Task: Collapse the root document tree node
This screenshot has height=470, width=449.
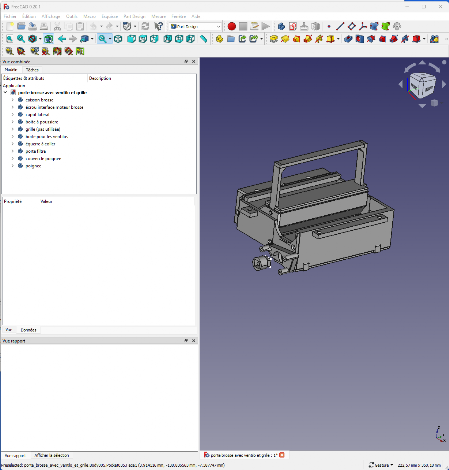Action: [6, 92]
